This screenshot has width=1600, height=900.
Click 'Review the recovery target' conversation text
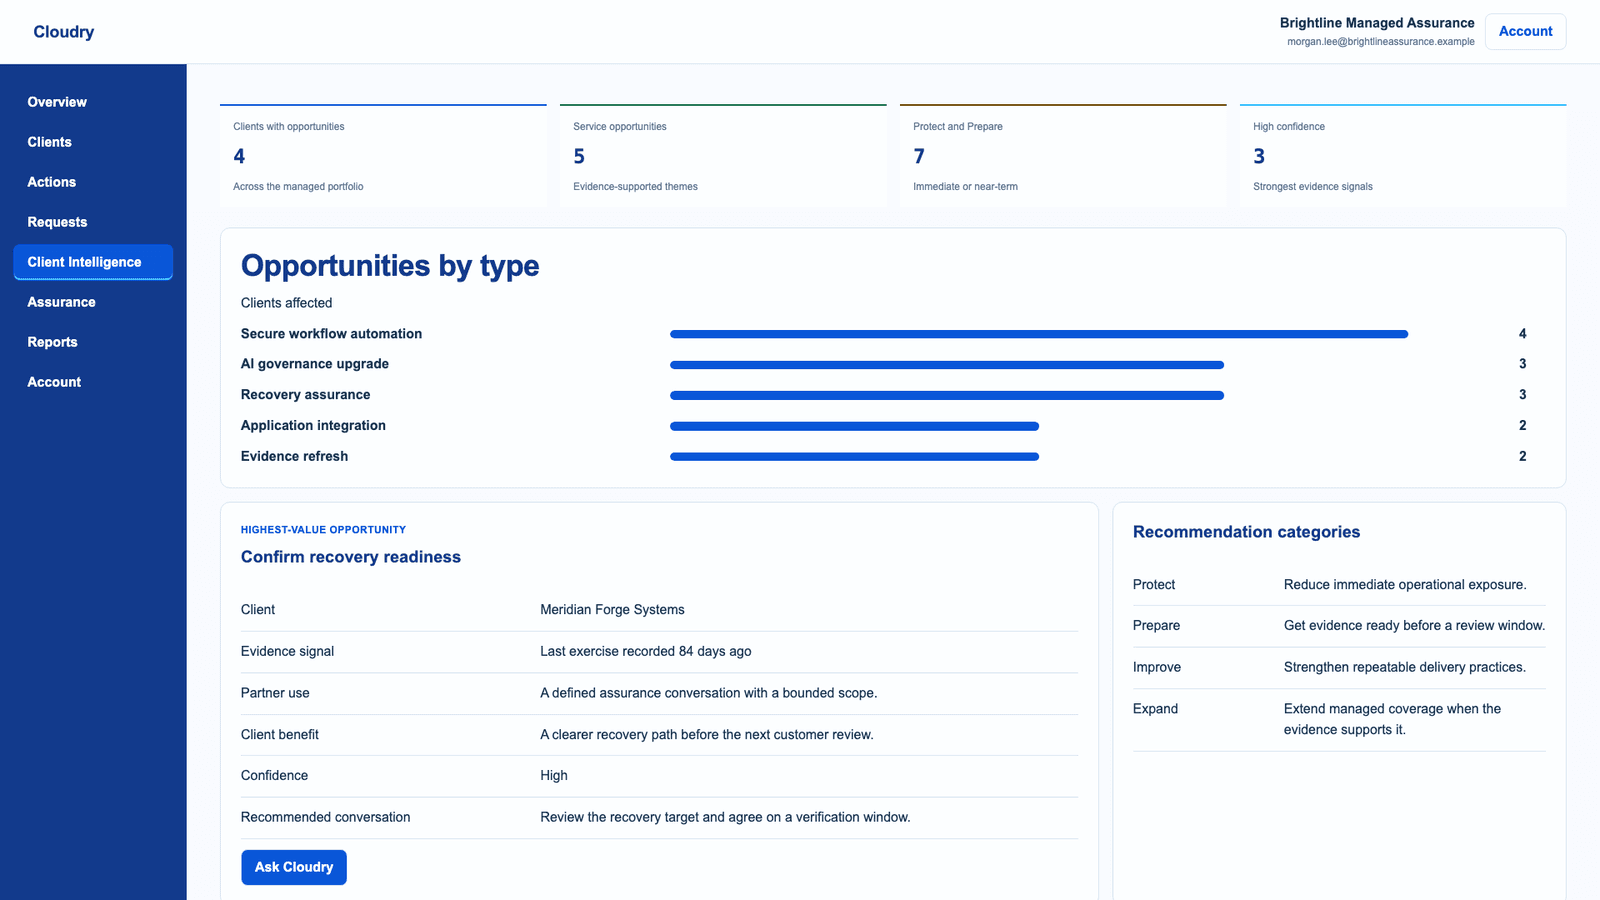(x=725, y=817)
